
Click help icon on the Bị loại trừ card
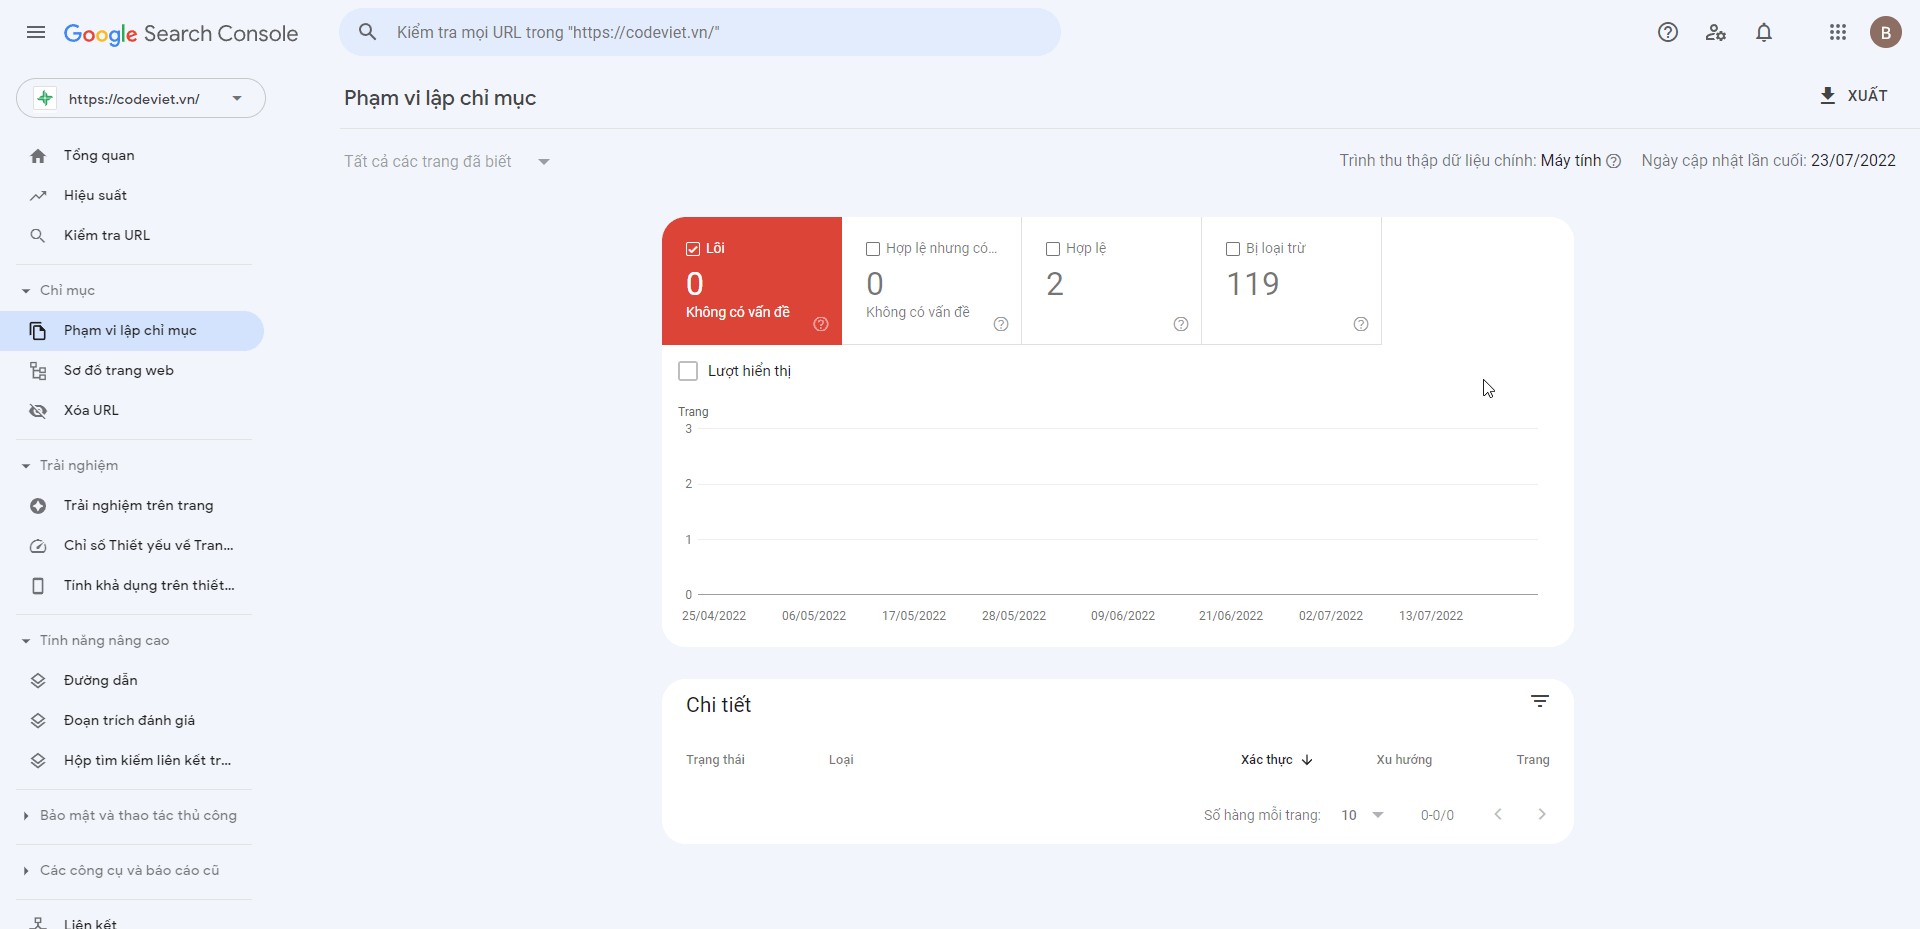tap(1360, 324)
